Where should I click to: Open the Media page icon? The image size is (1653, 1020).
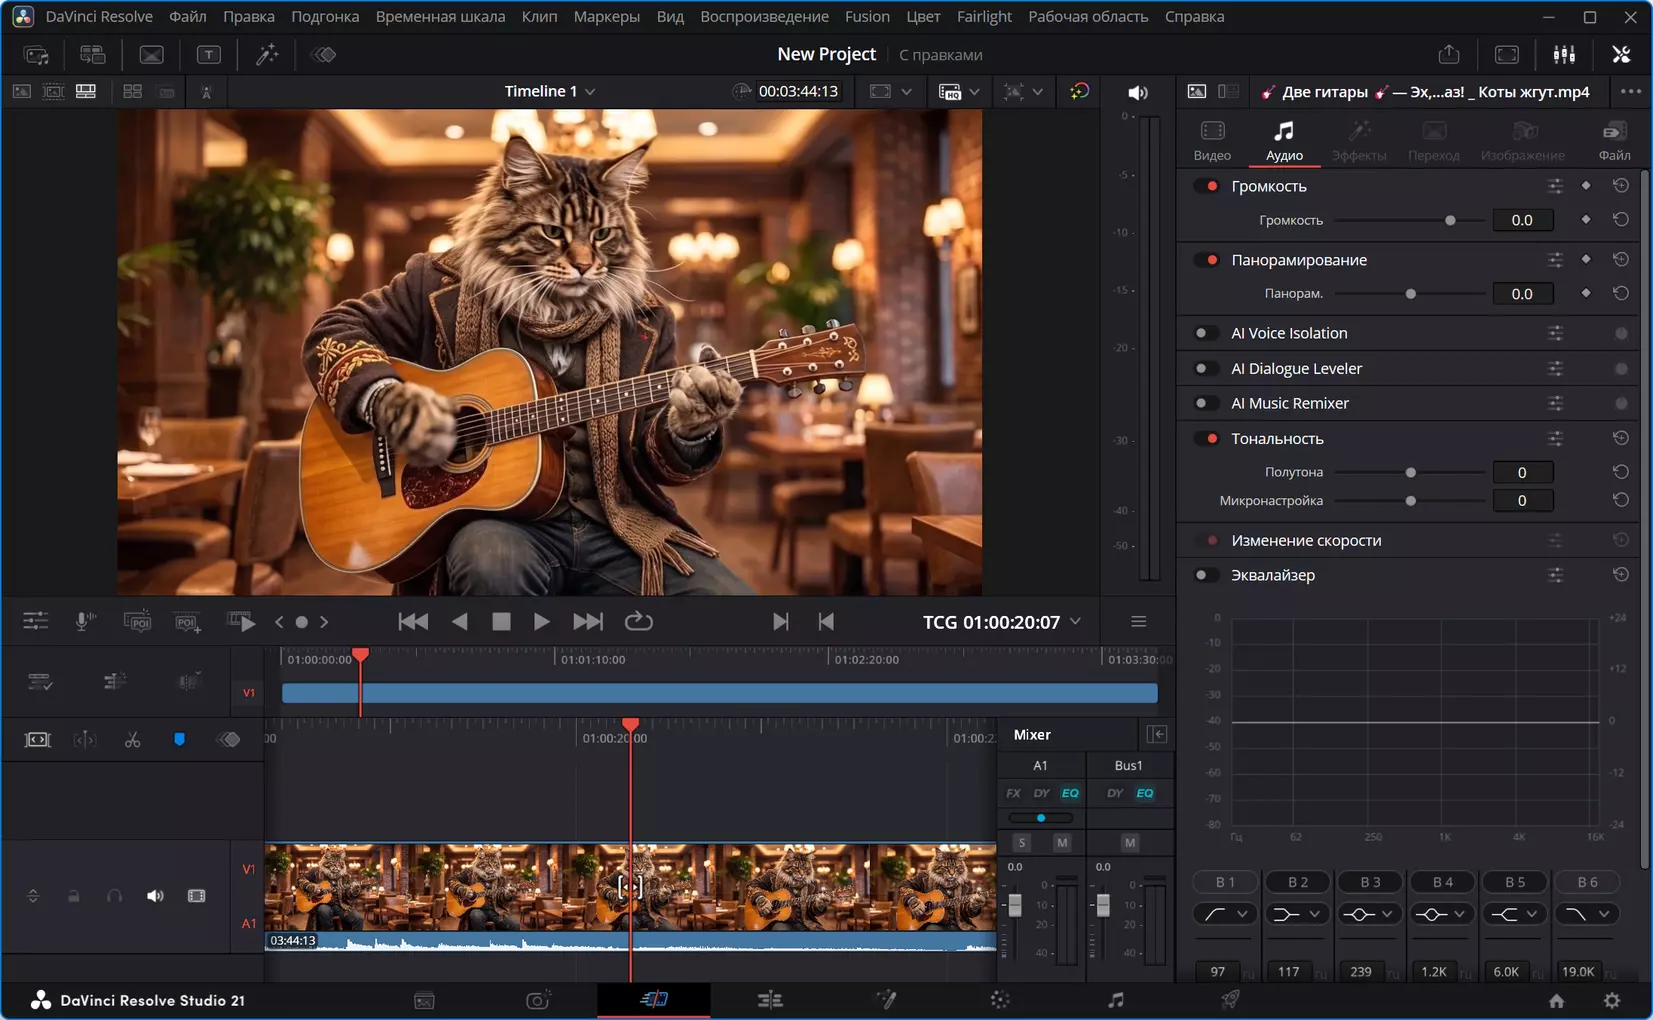pyautogui.click(x=424, y=1000)
